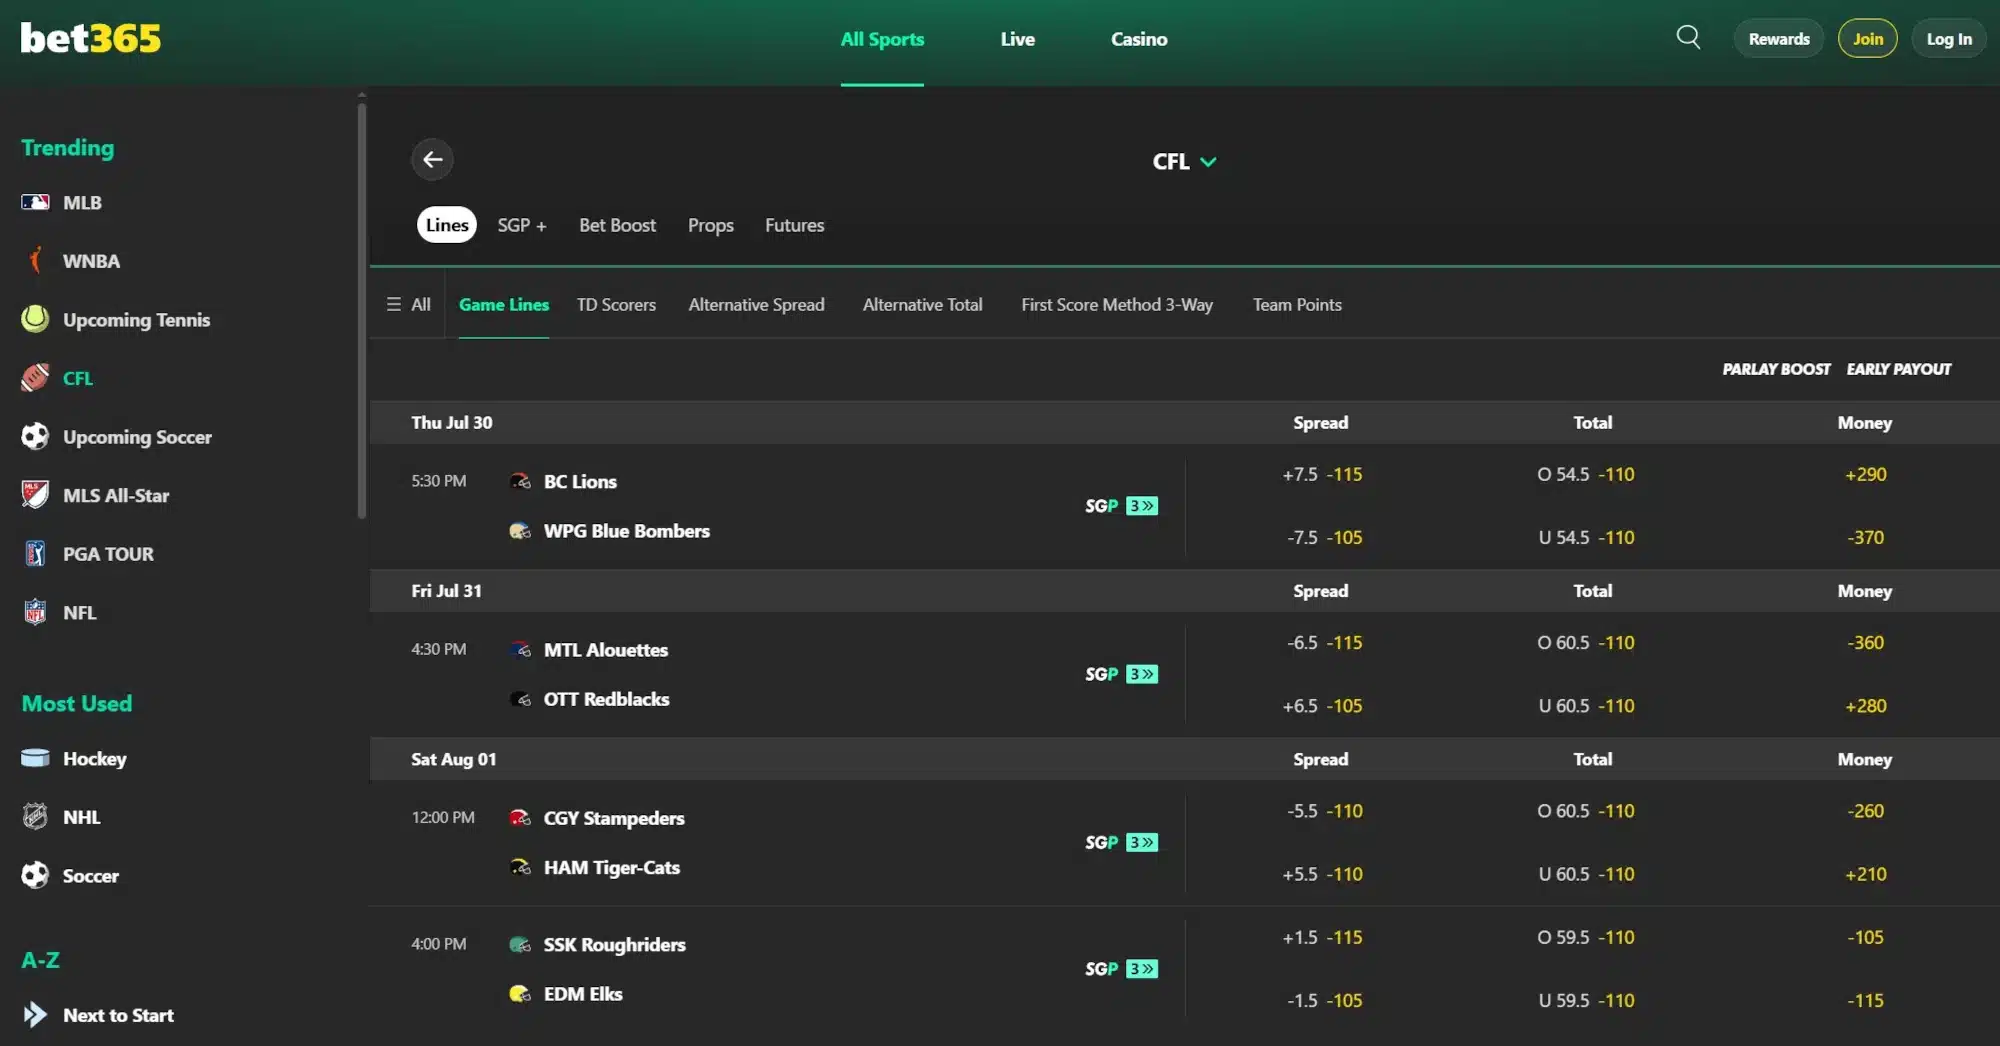Select the Alternative Total tab
Screen dimensions: 2000x1046
click(922, 304)
